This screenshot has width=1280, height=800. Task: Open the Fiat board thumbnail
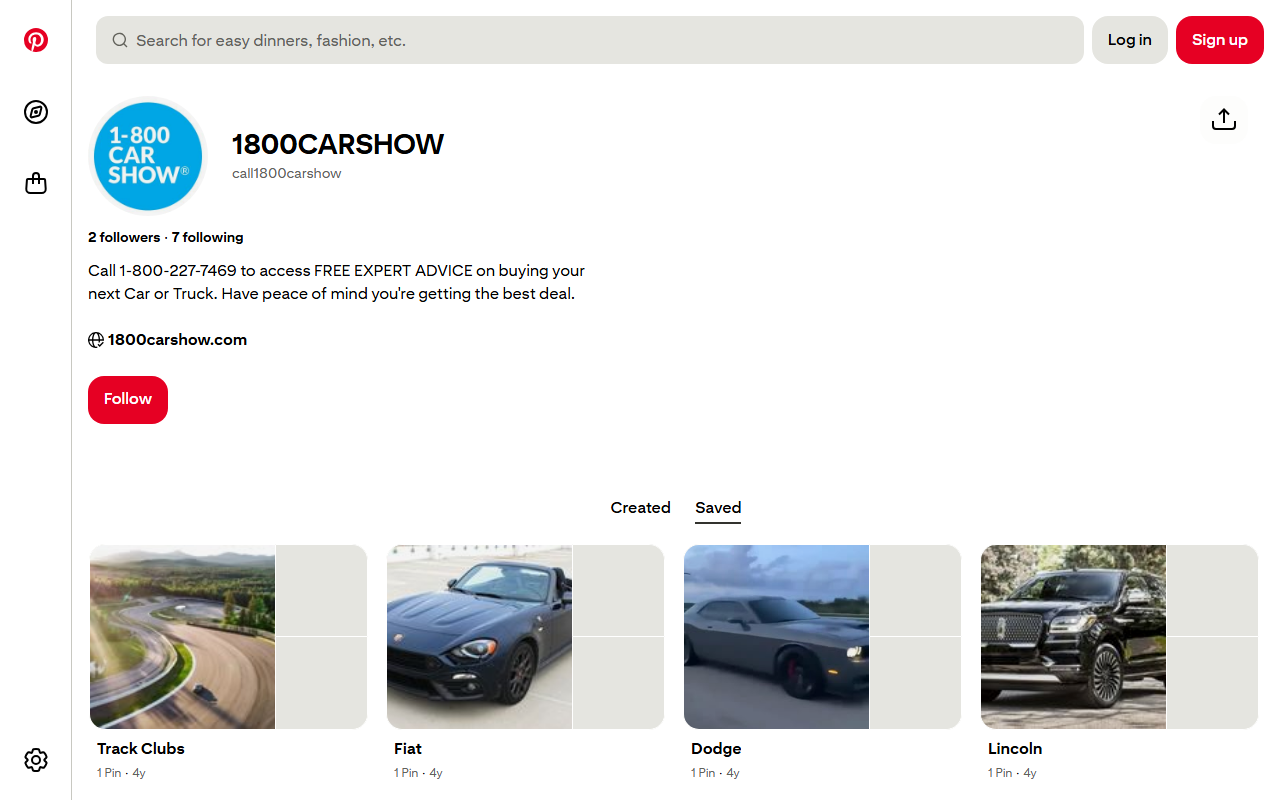pos(525,637)
